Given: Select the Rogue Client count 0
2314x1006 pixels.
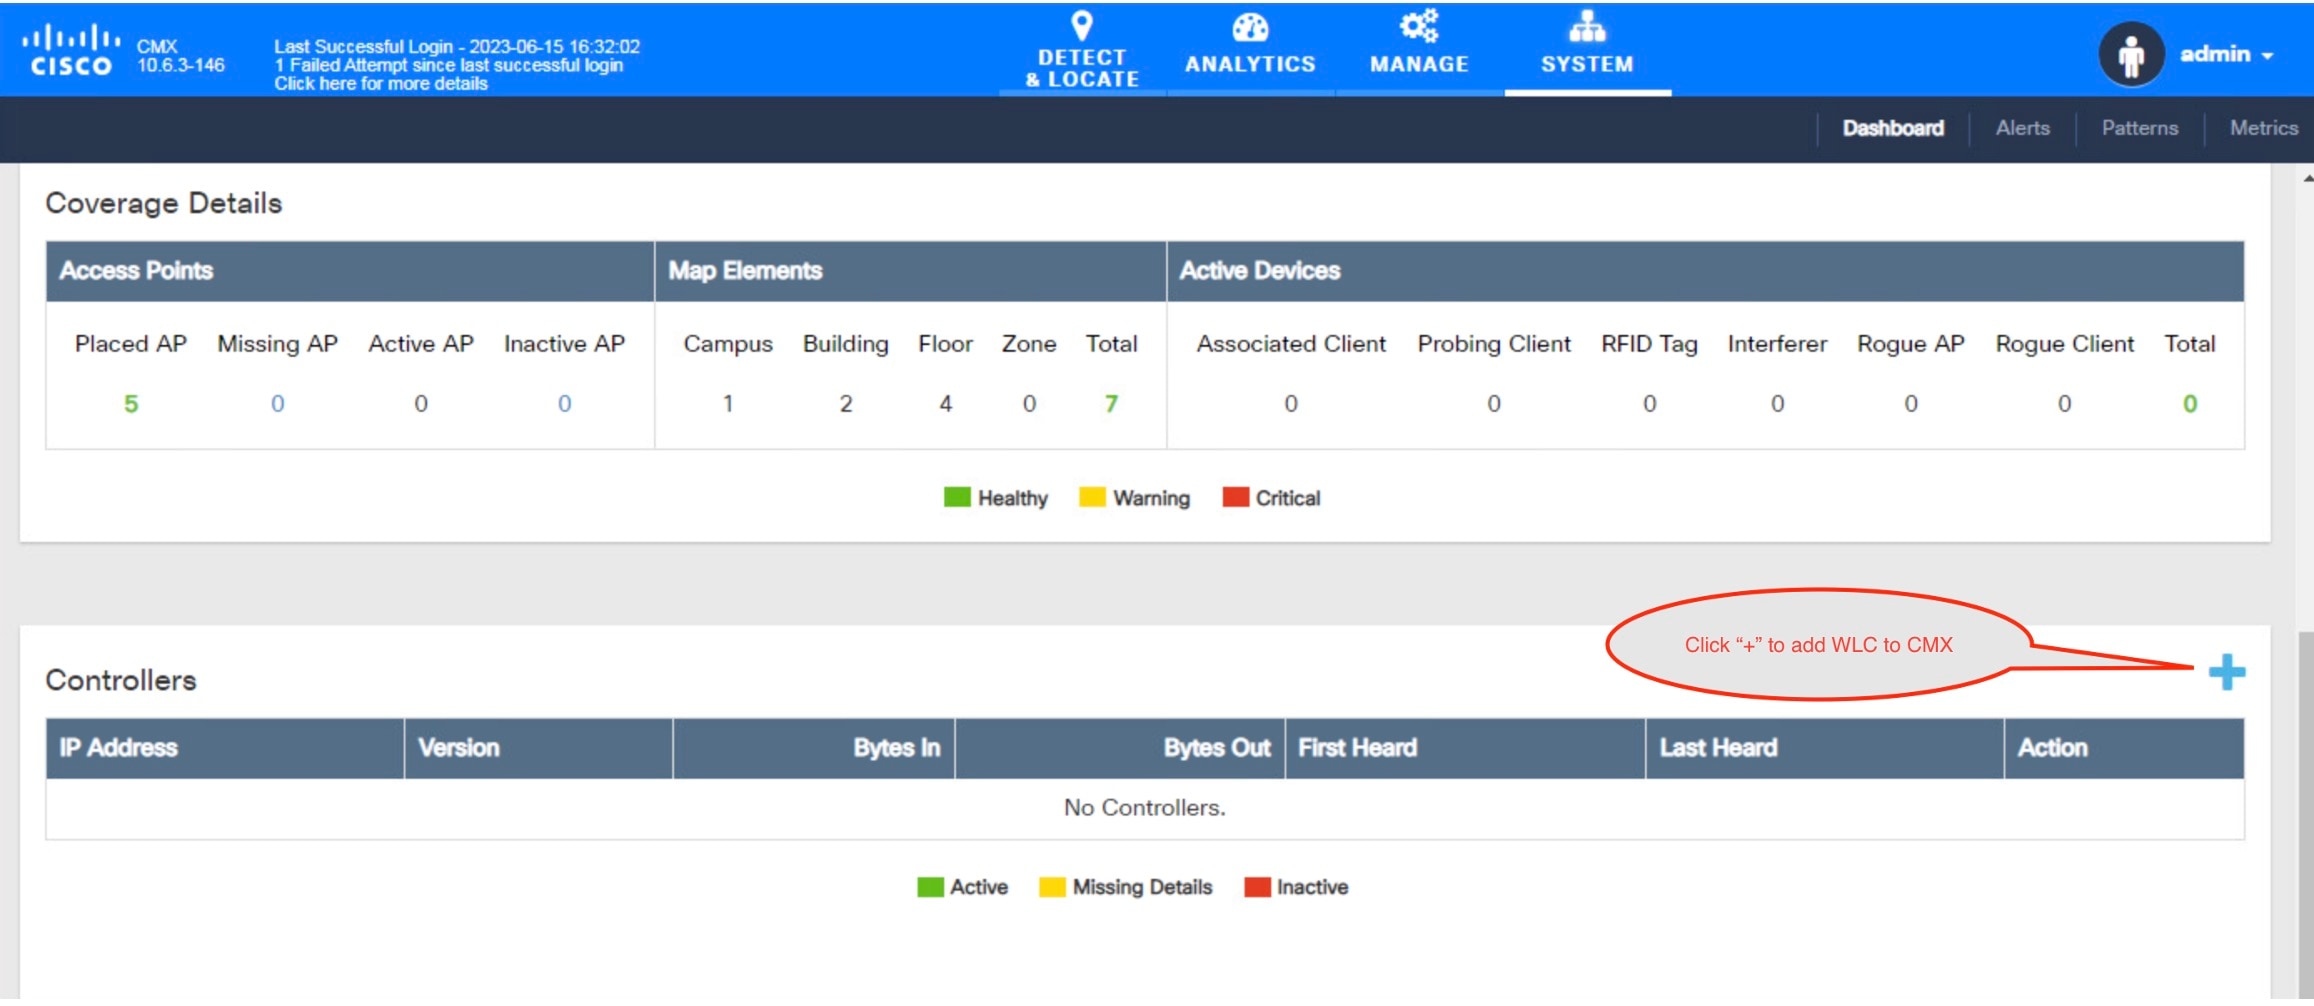Looking at the screenshot, I should click(2064, 404).
